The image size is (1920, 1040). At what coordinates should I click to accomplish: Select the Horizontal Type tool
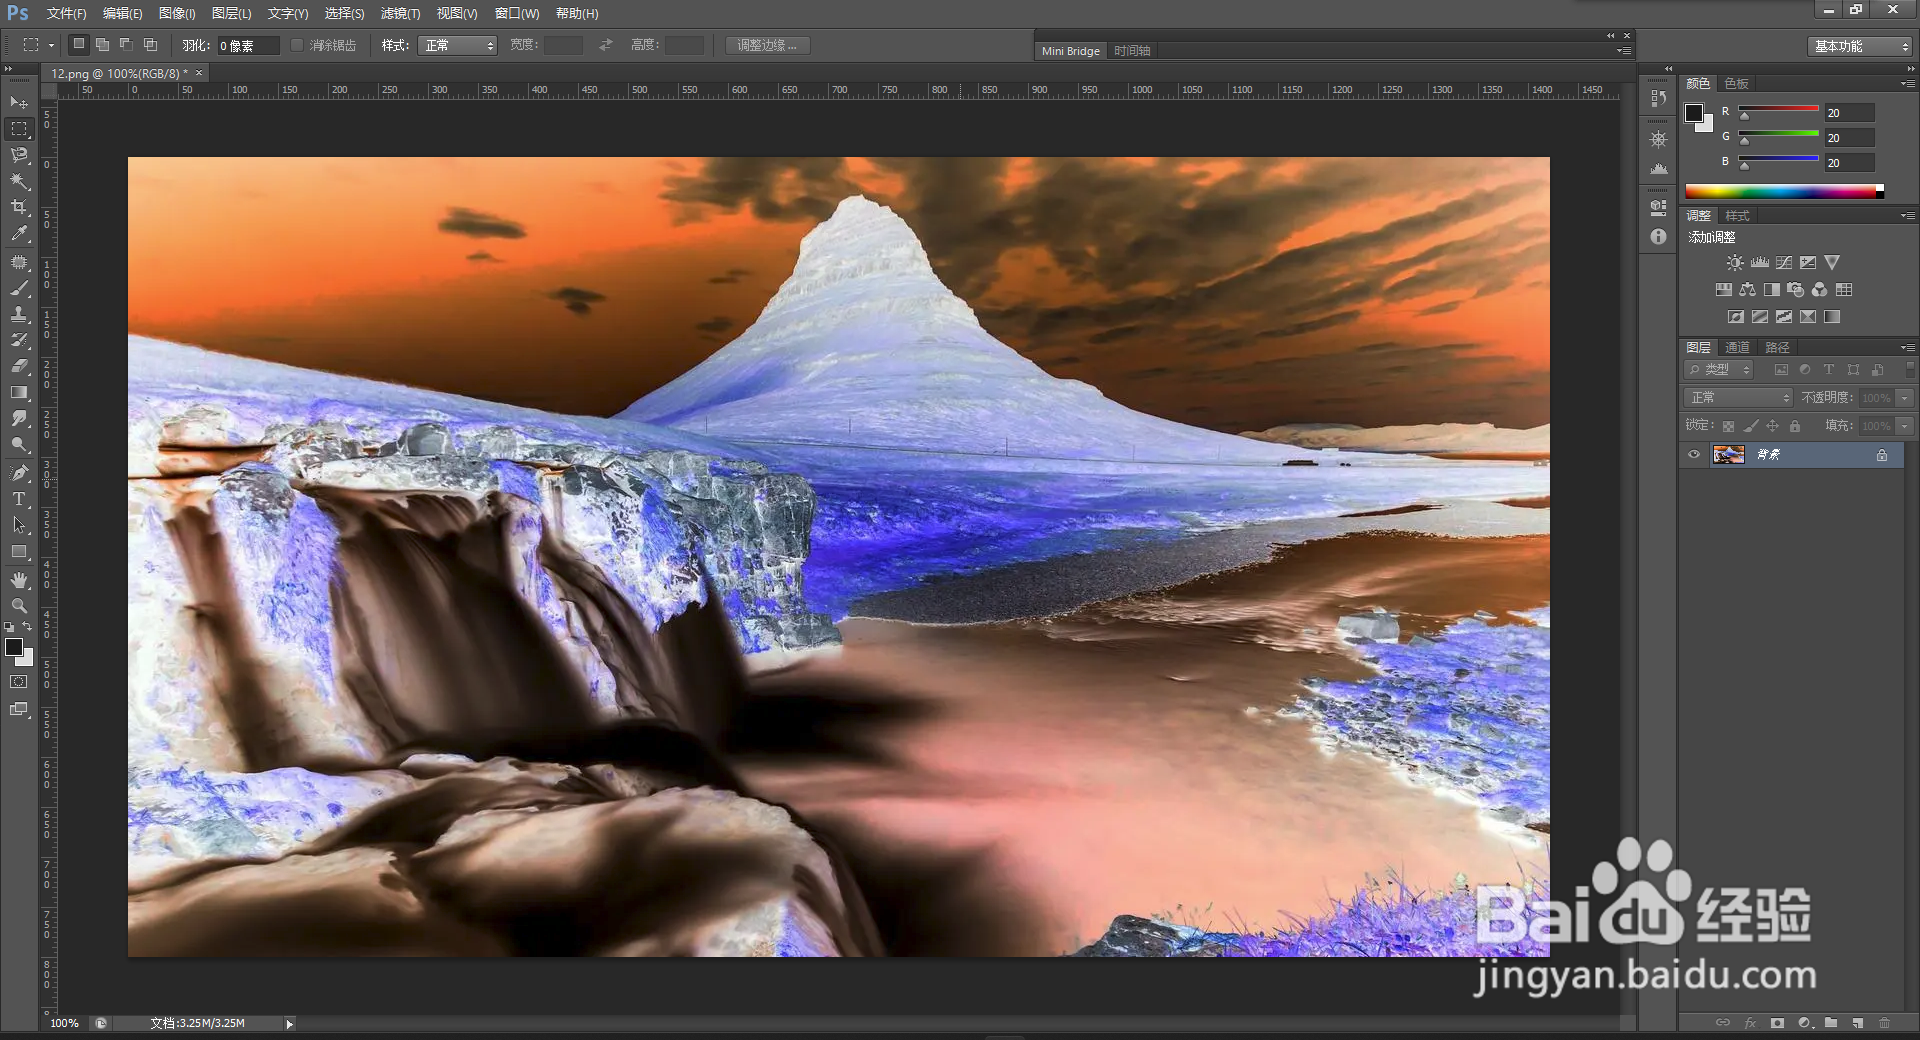click(x=19, y=499)
